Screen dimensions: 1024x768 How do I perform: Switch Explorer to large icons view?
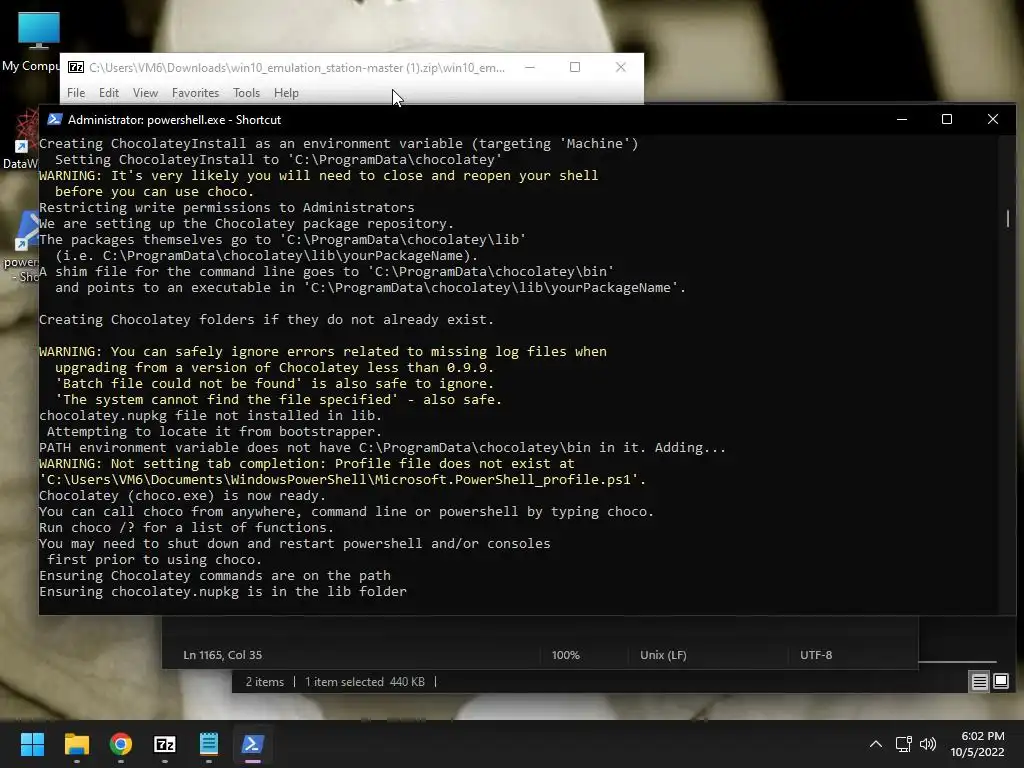click(1000, 682)
